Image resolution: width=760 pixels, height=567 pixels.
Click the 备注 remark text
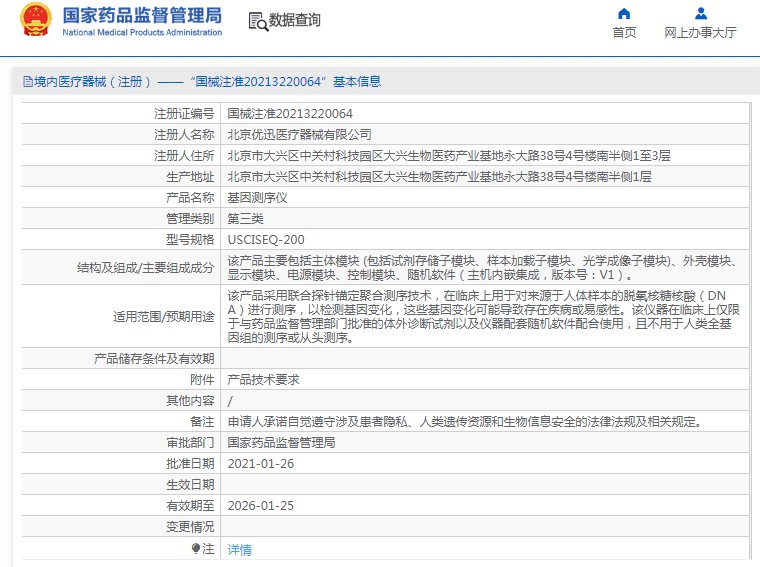pos(465,422)
